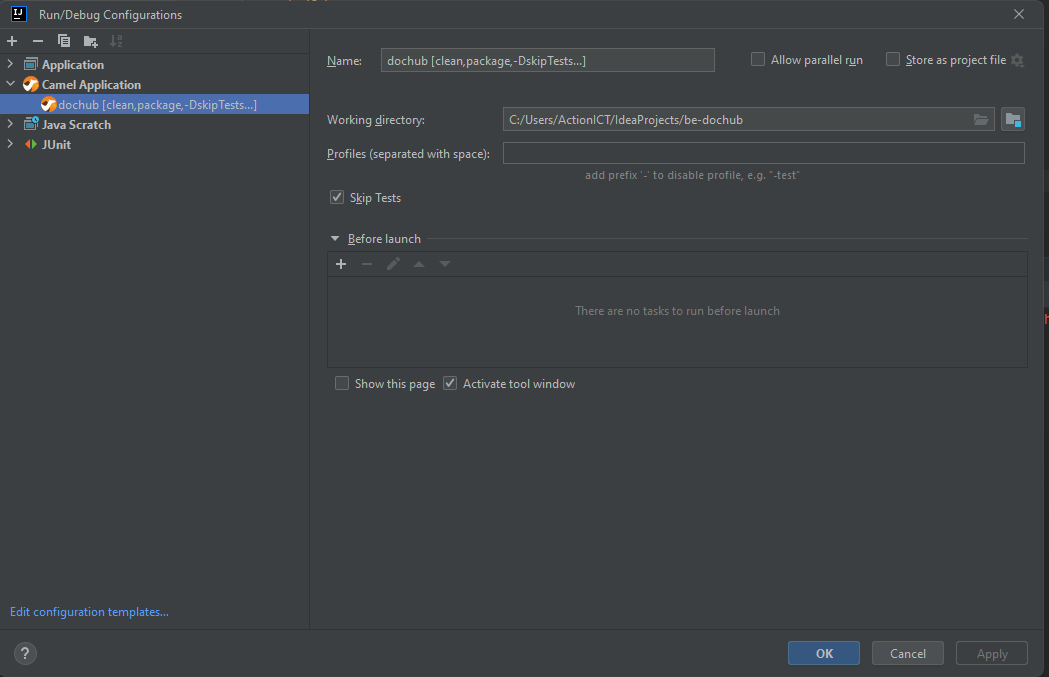The width and height of the screenshot is (1049, 677).
Task: Collapse the Camel Application node
Action: (x=10, y=84)
